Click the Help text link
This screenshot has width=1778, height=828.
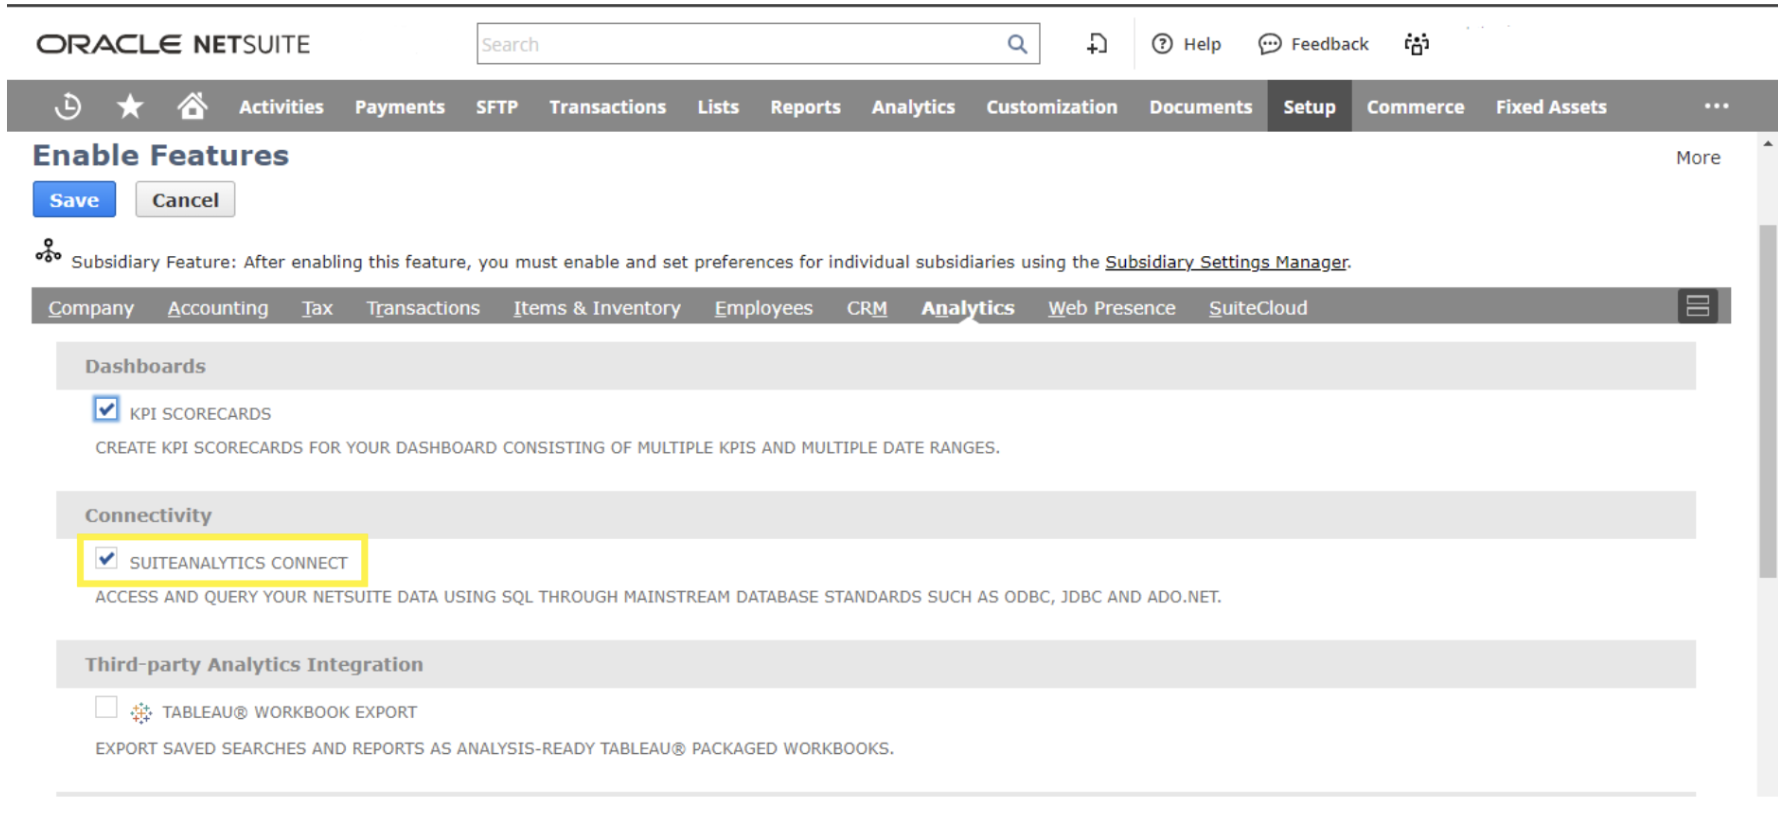tap(1202, 44)
